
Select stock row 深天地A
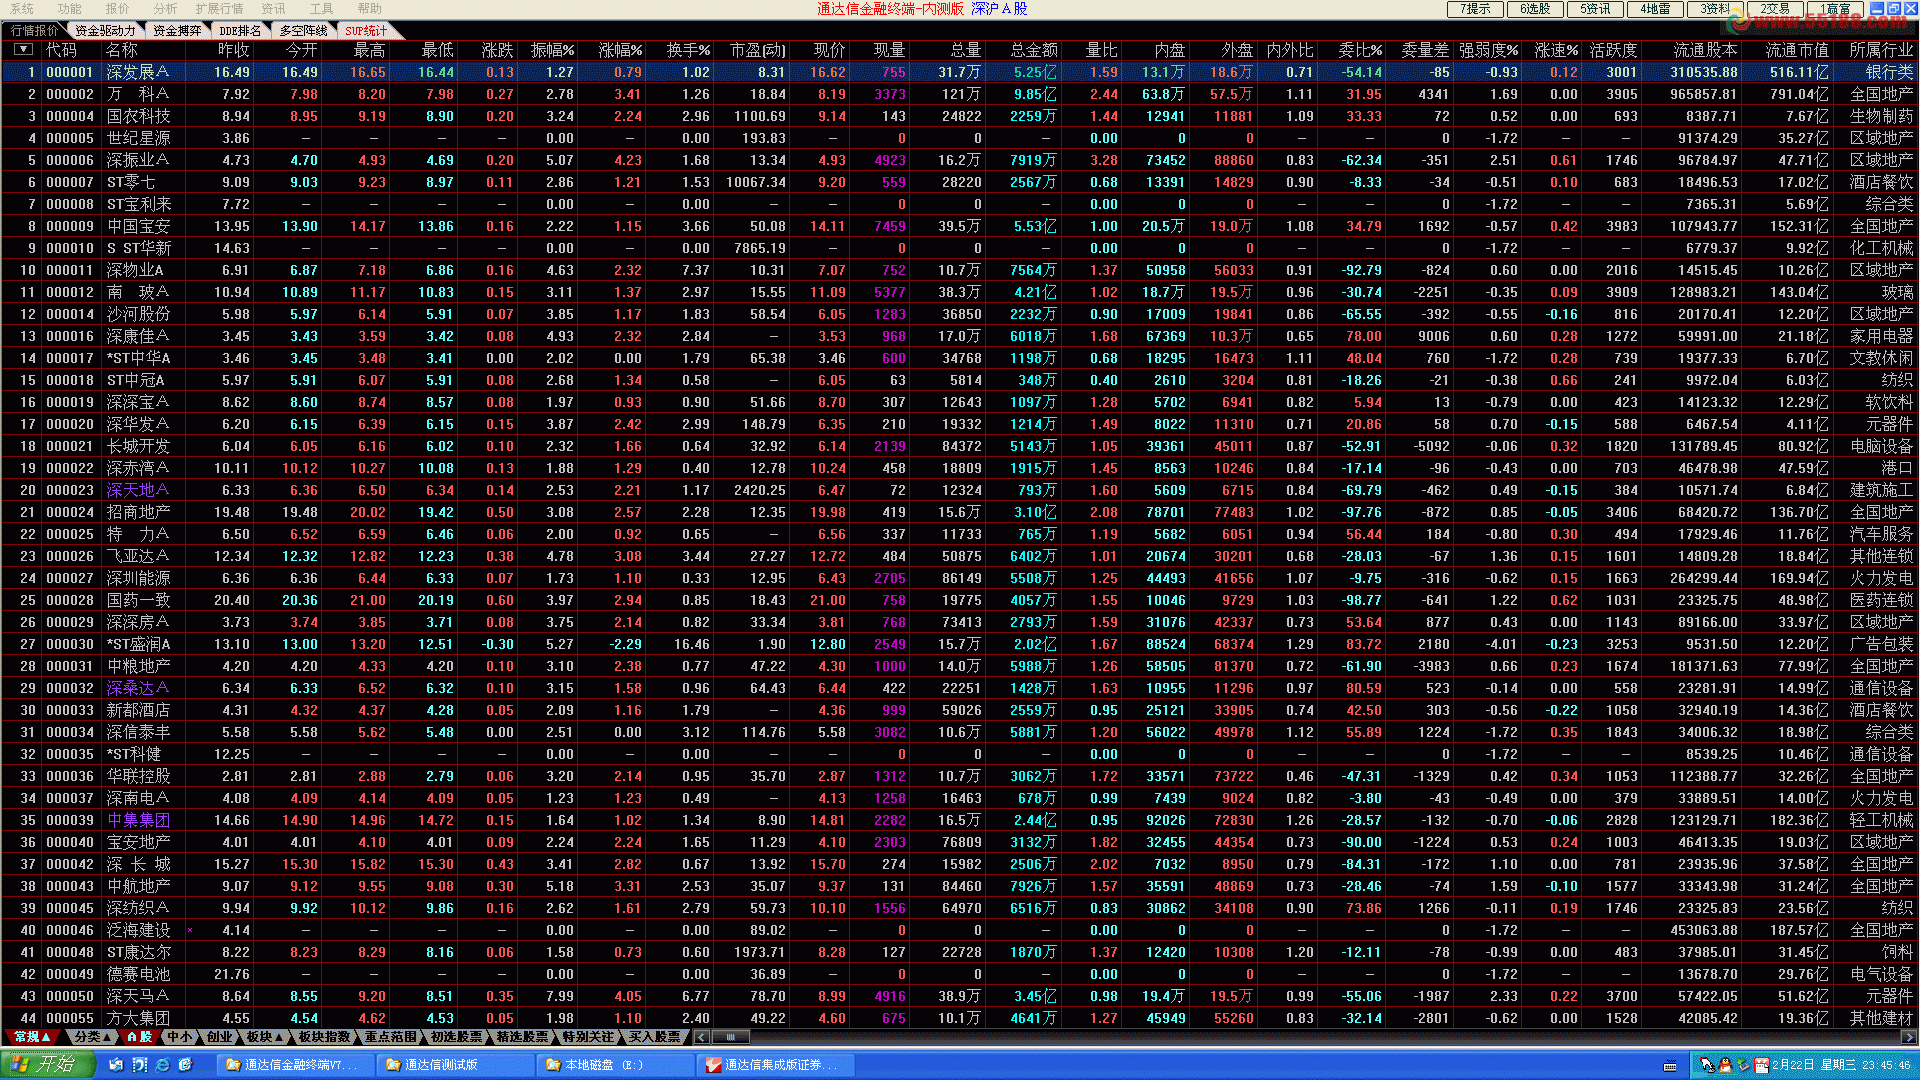(960, 490)
